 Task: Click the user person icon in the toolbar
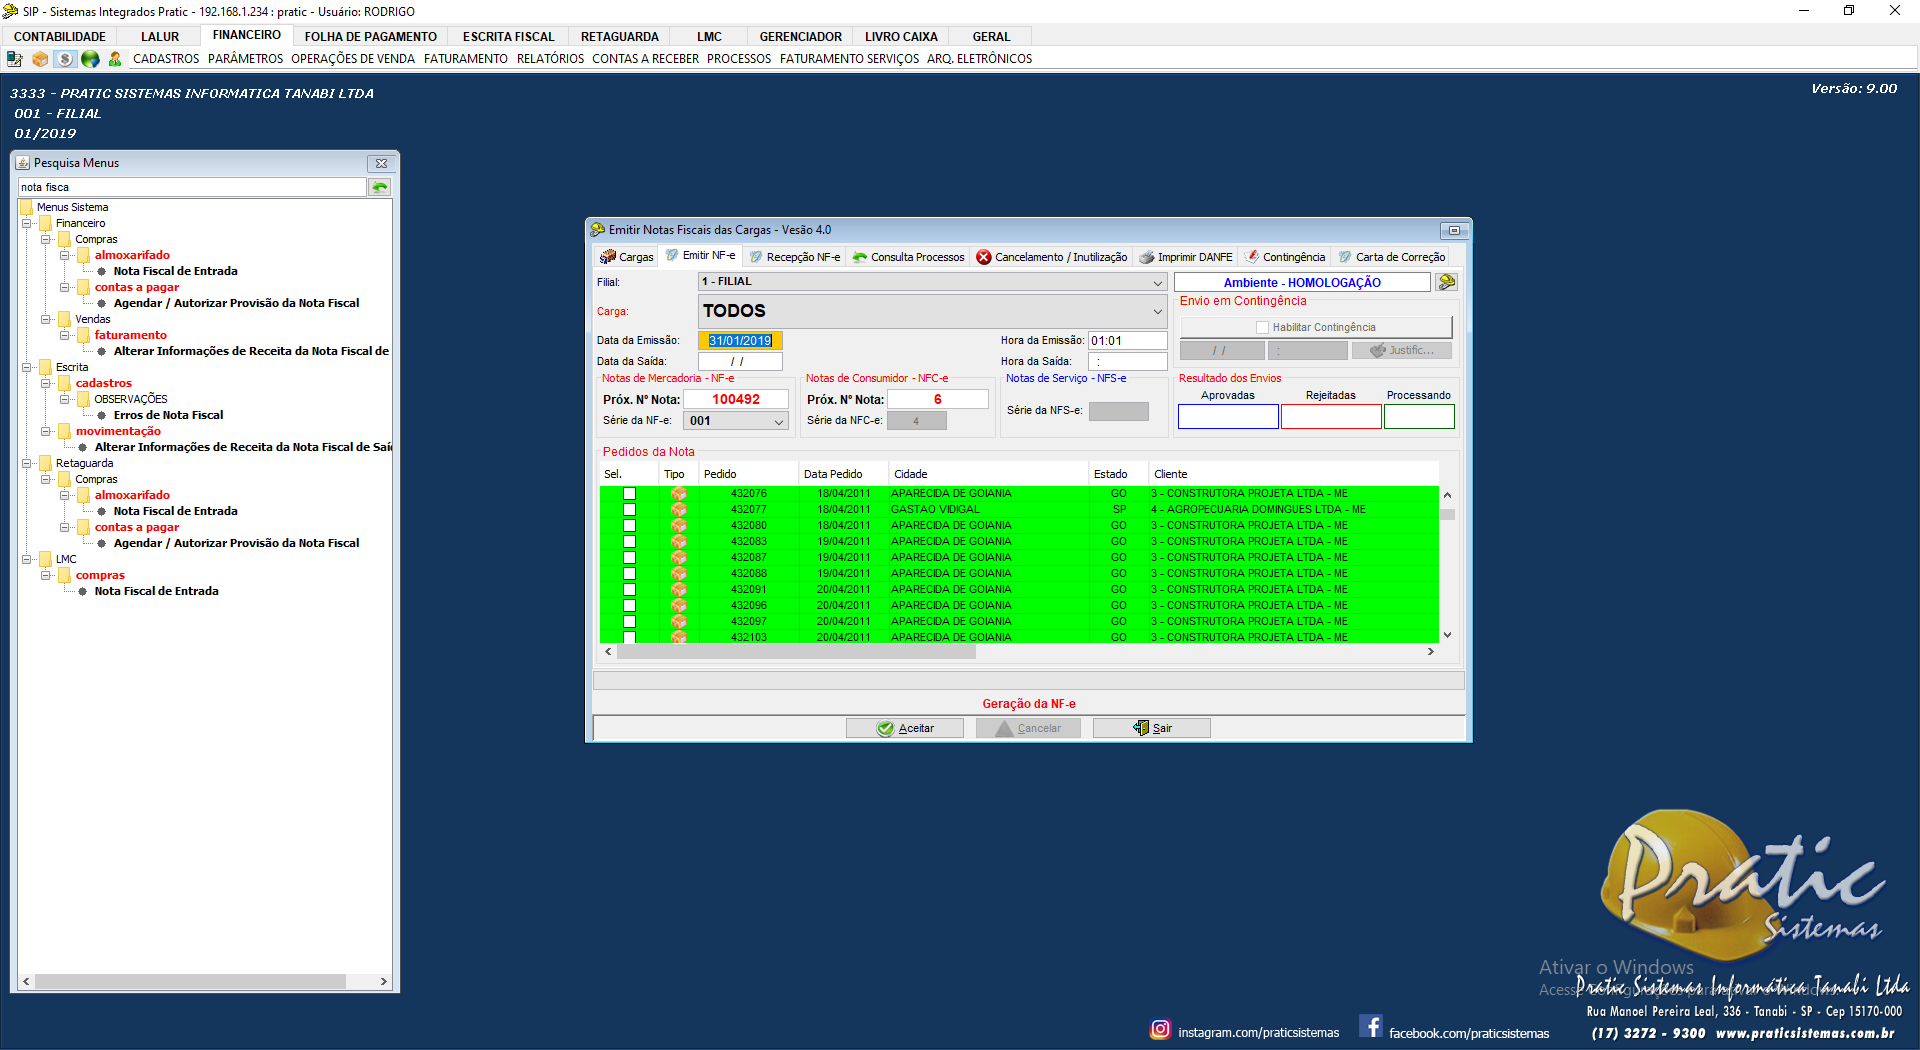[115, 59]
